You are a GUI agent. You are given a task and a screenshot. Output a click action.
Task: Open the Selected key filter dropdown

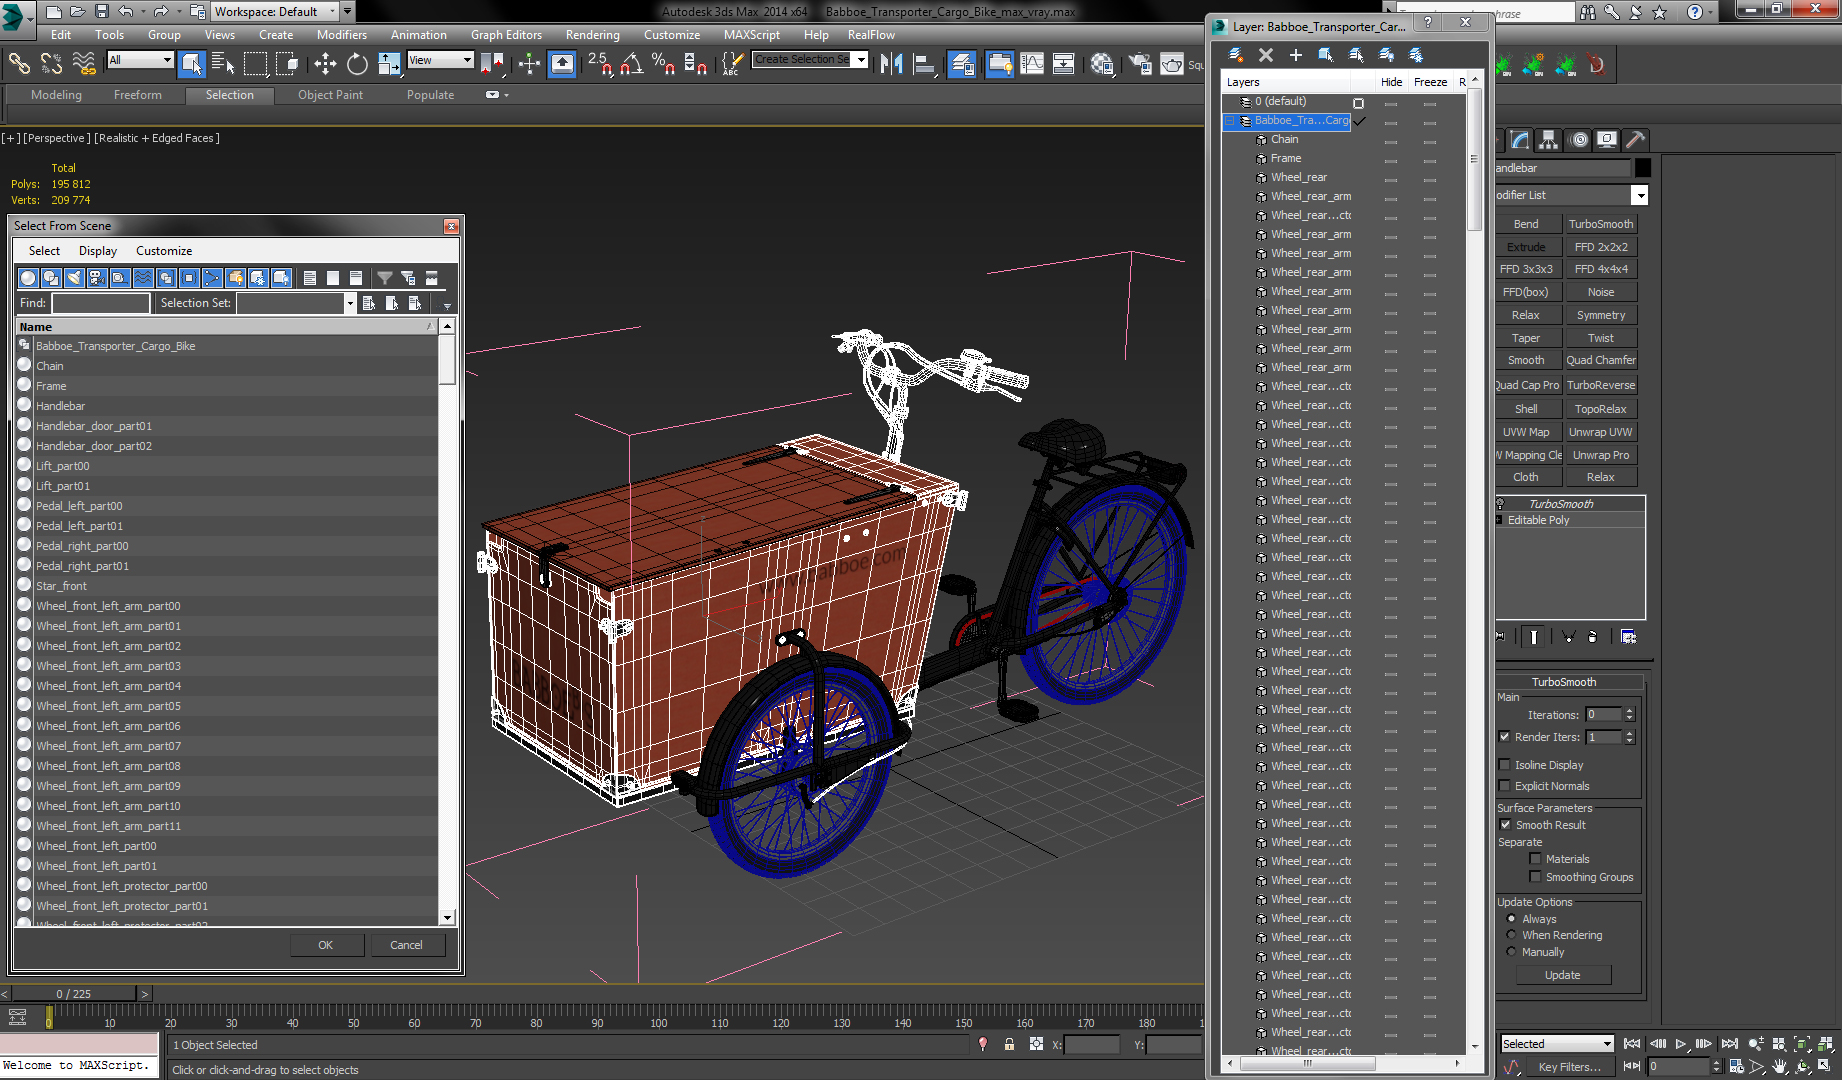tap(1557, 1044)
